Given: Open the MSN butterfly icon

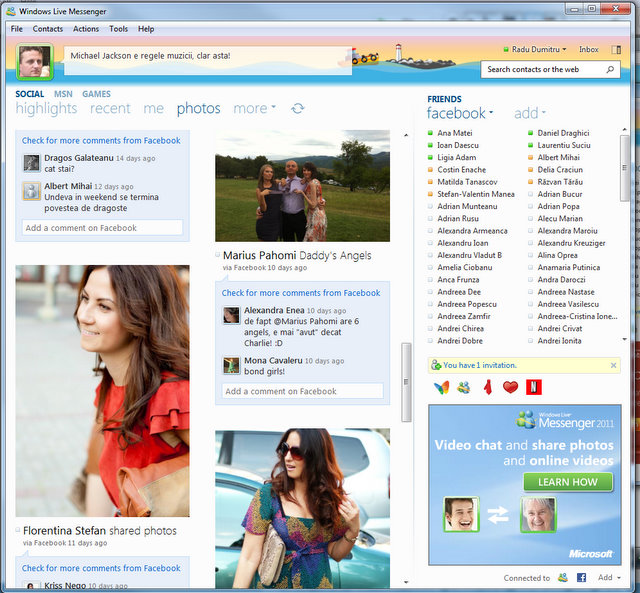Looking at the screenshot, I should click(442, 387).
